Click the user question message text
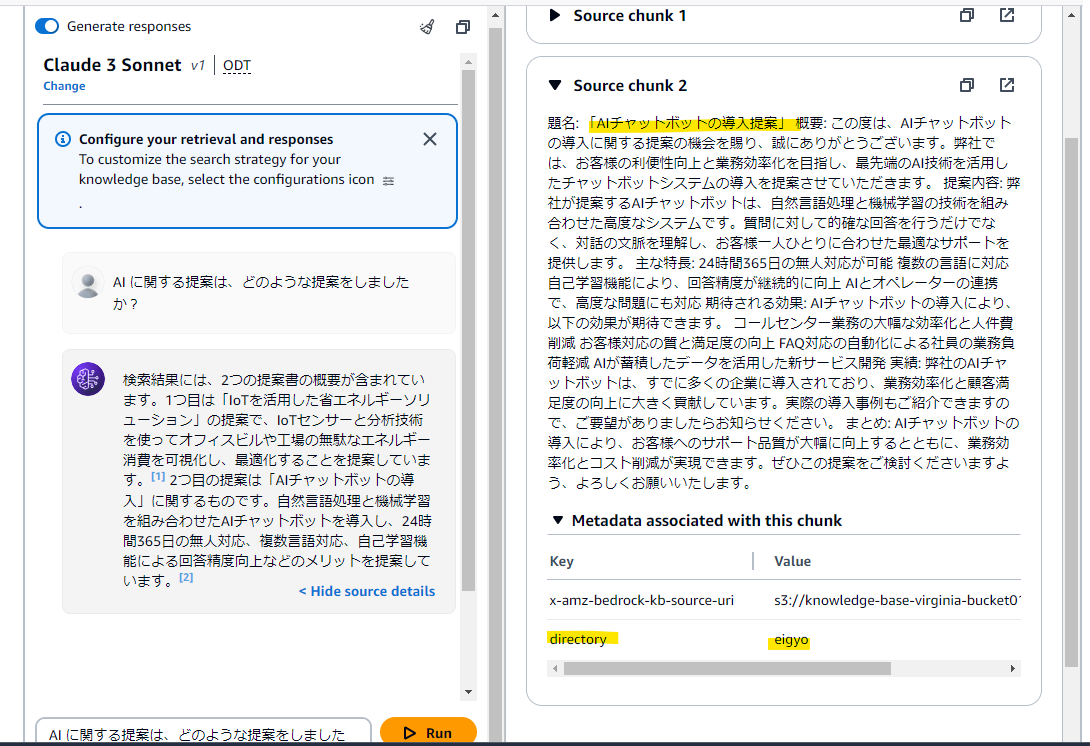The image size is (1090, 746). 261,293
